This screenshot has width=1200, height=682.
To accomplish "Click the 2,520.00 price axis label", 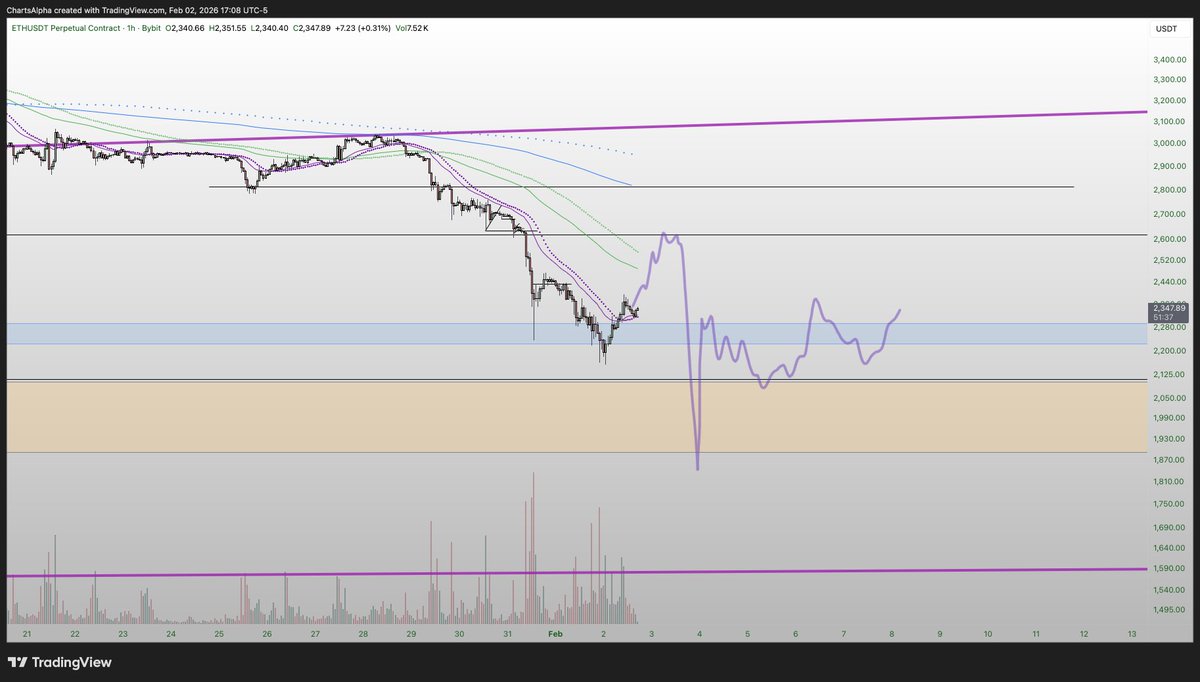I will (x=1168, y=260).
